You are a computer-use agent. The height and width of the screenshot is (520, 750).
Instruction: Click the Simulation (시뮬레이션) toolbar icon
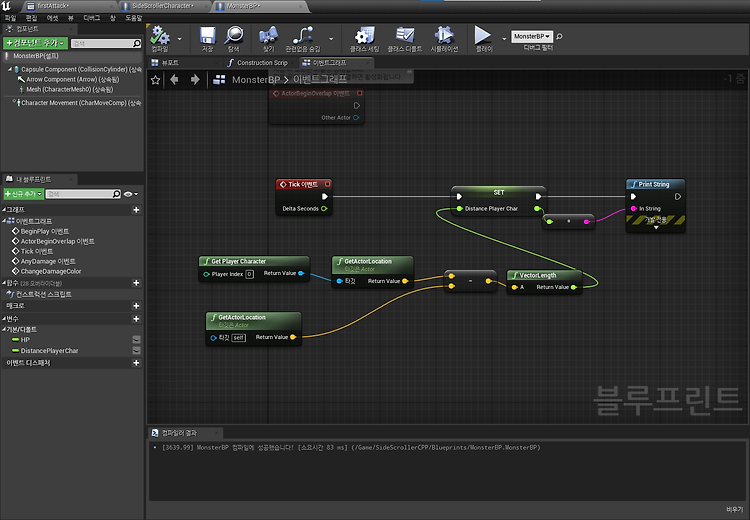pyautogui.click(x=444, y=35)
